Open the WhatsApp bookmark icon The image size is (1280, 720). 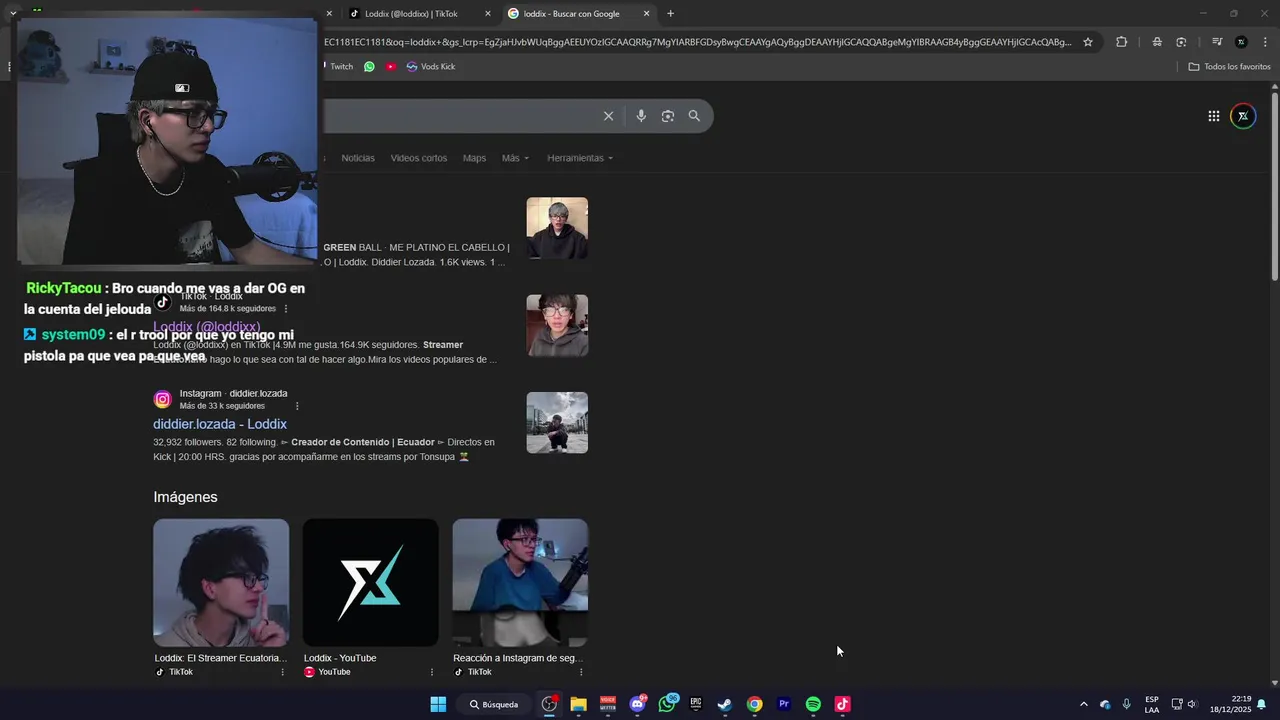pos(369,66)
